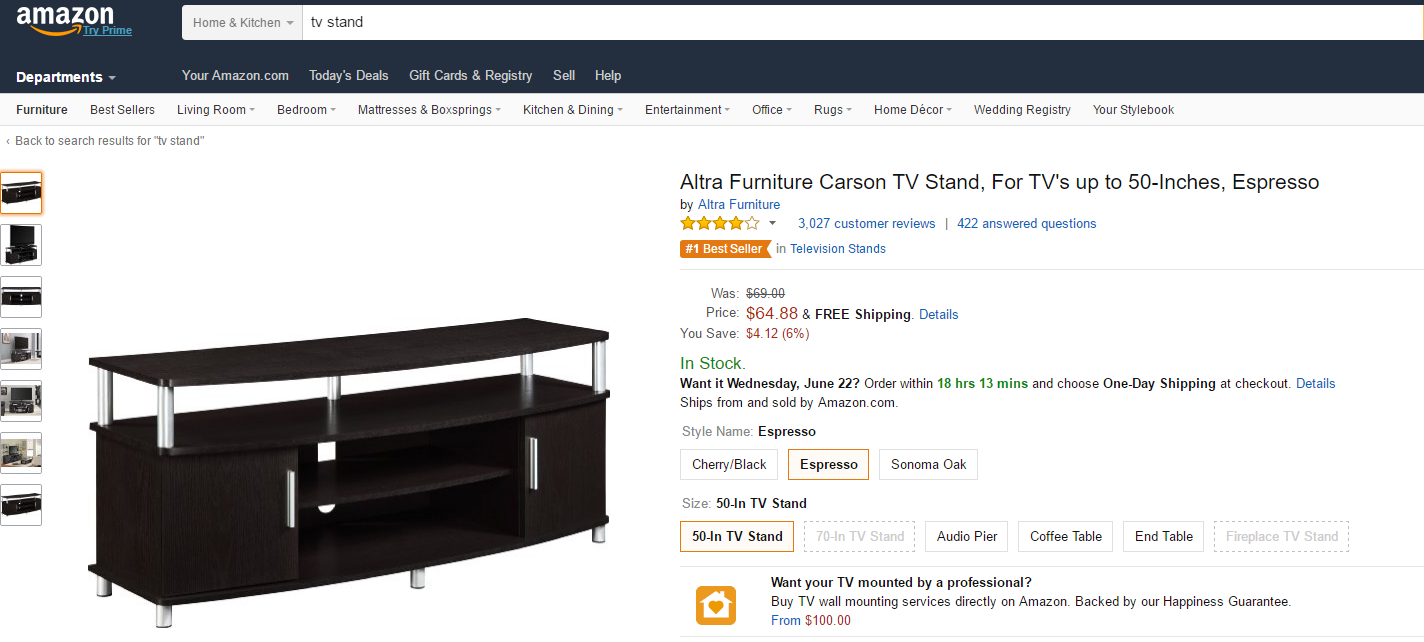Open Today's Deals page

click(x=348, y=75)
